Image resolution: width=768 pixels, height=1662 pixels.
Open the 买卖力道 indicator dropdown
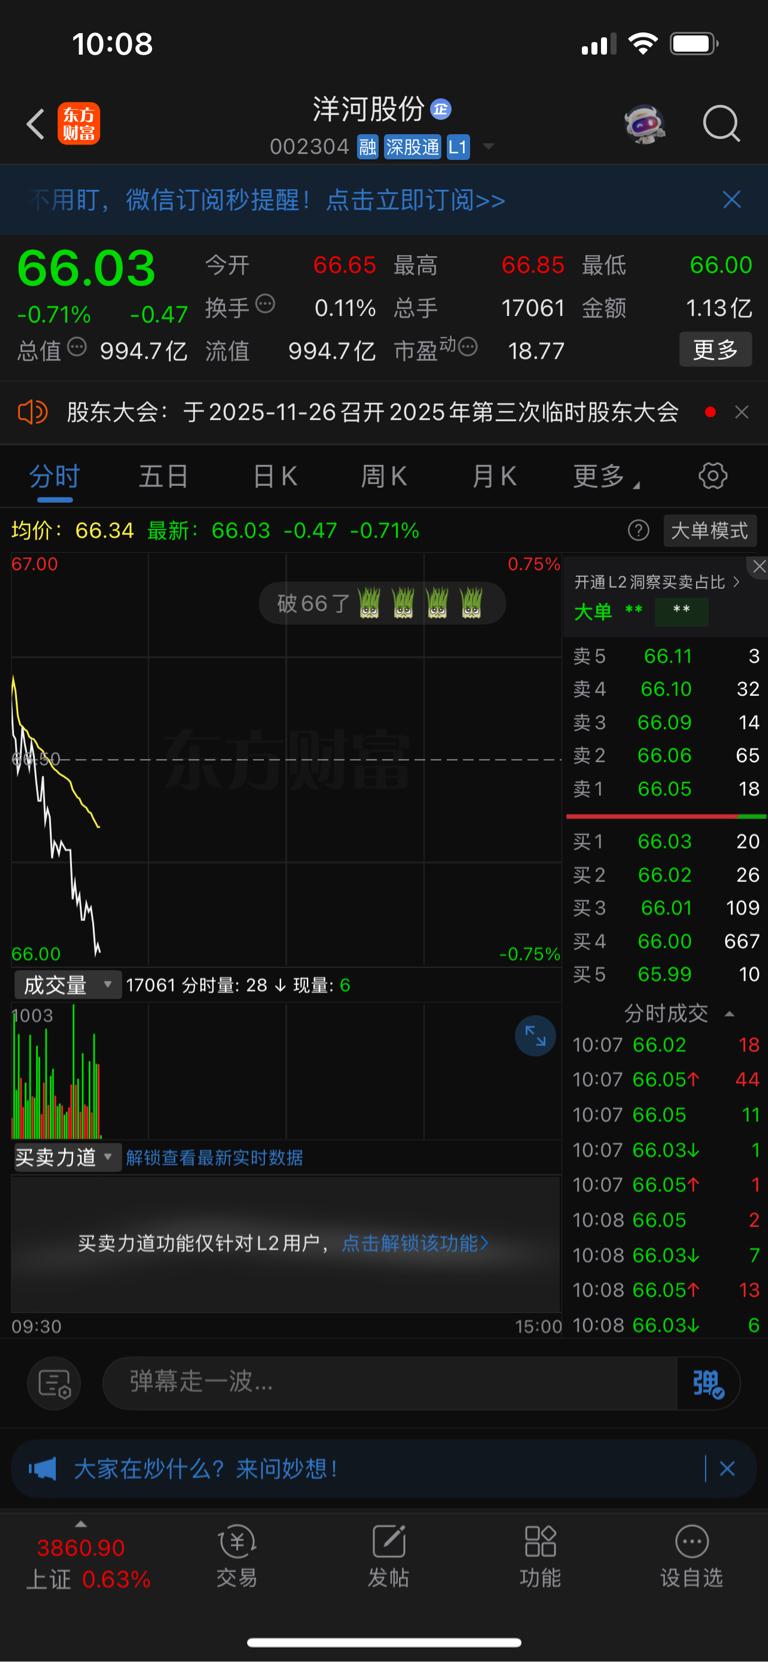tap(67, 1157)
